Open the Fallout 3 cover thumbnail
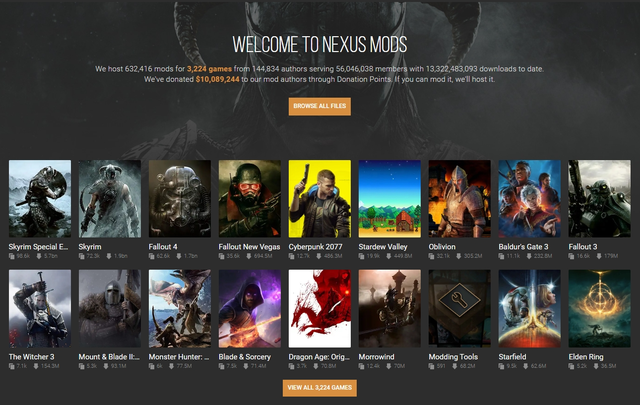 coord(600,198)
